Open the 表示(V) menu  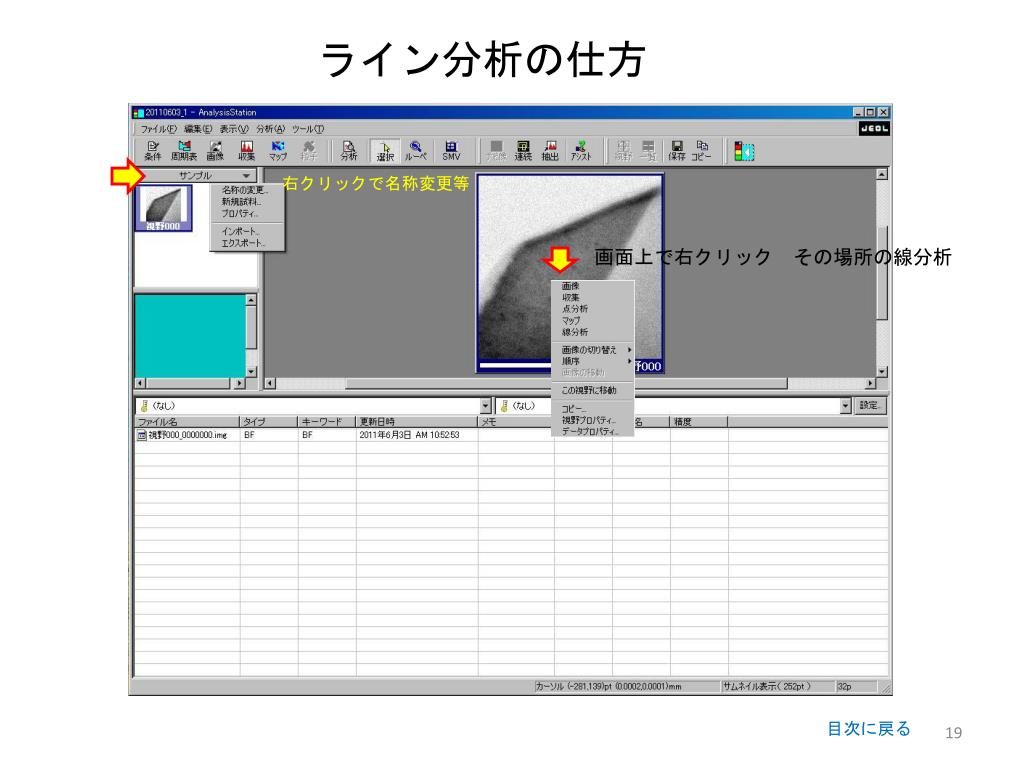coord(234,129)
